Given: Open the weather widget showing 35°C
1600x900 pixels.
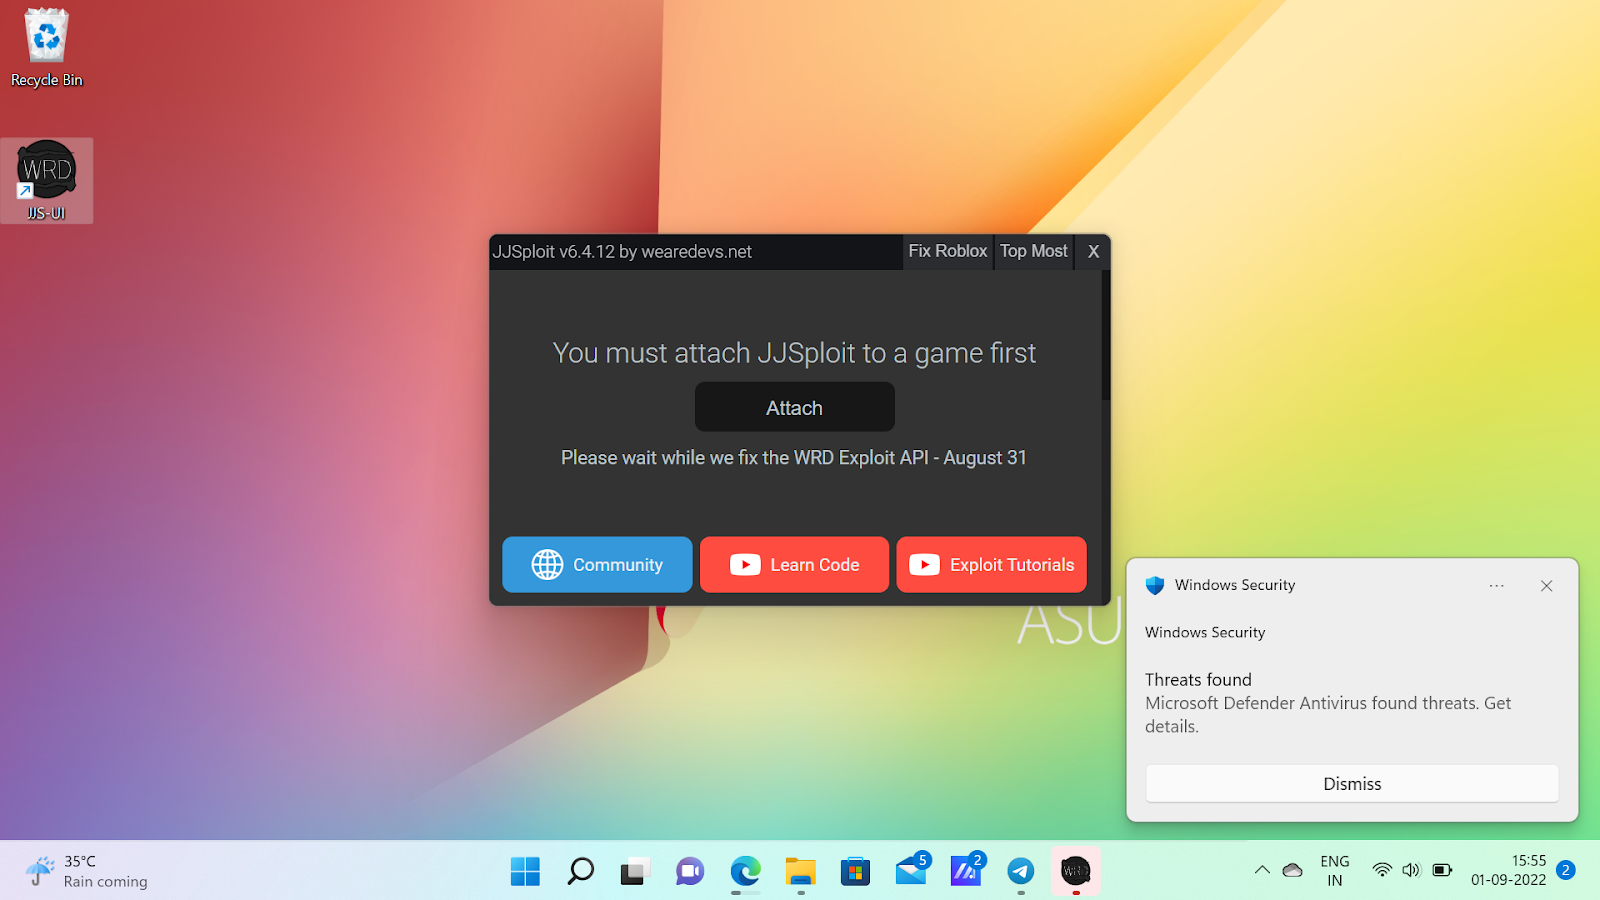Looking at the screenshot, I should 87,871.
